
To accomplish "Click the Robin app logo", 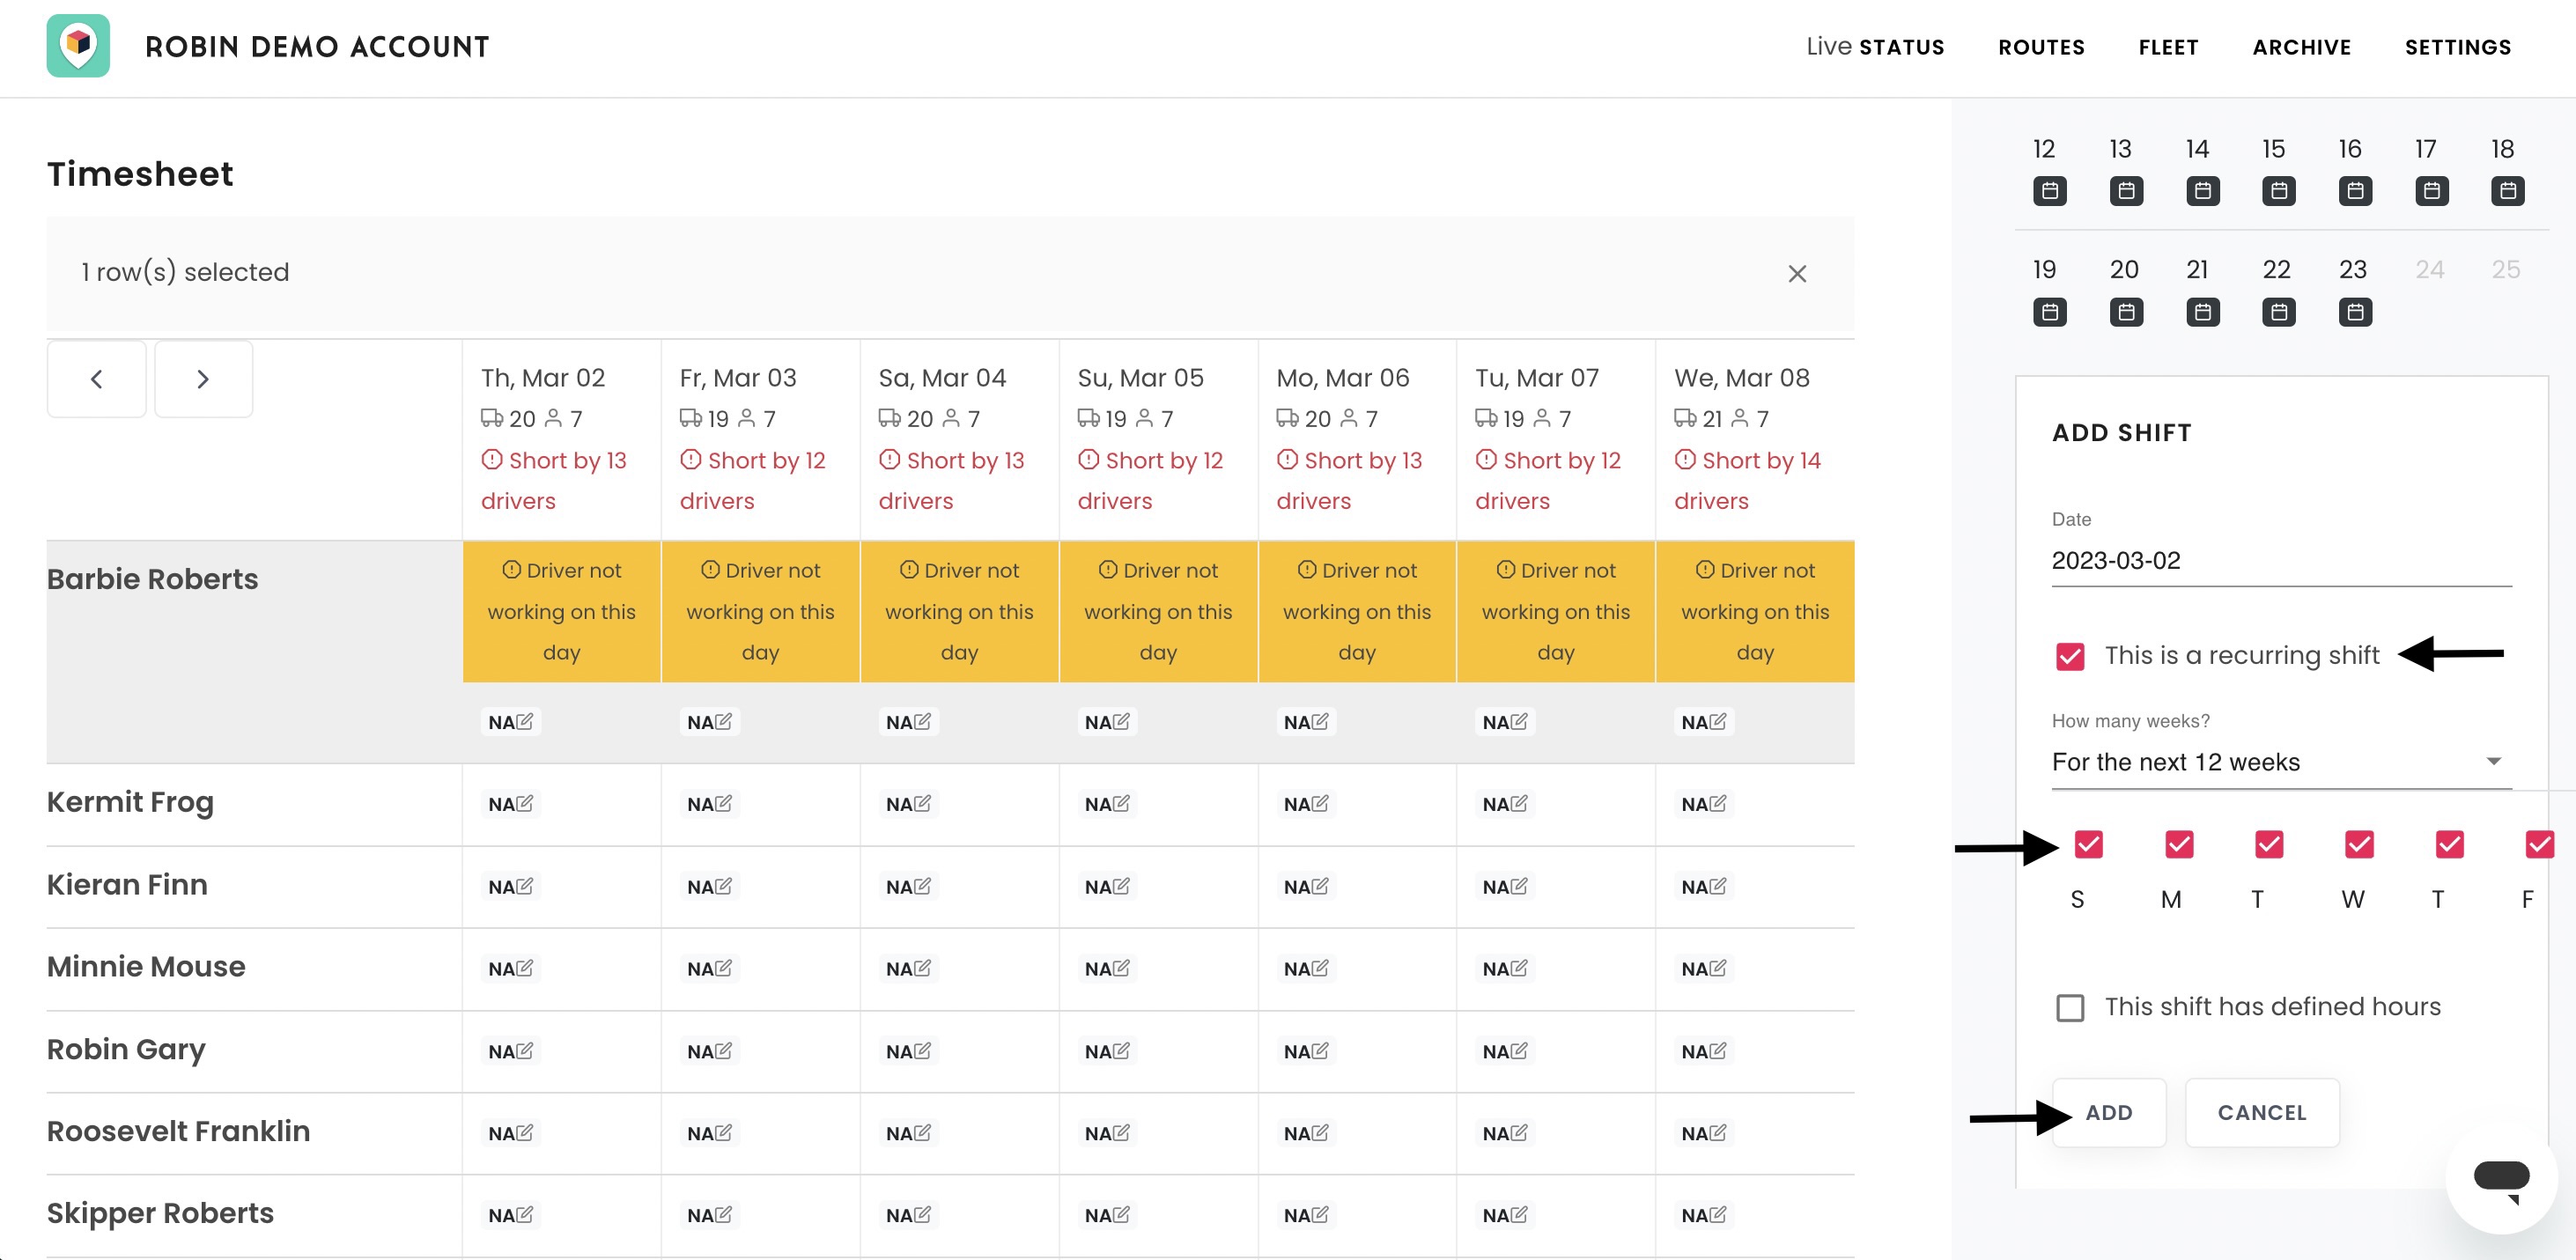I will [78, 46].
